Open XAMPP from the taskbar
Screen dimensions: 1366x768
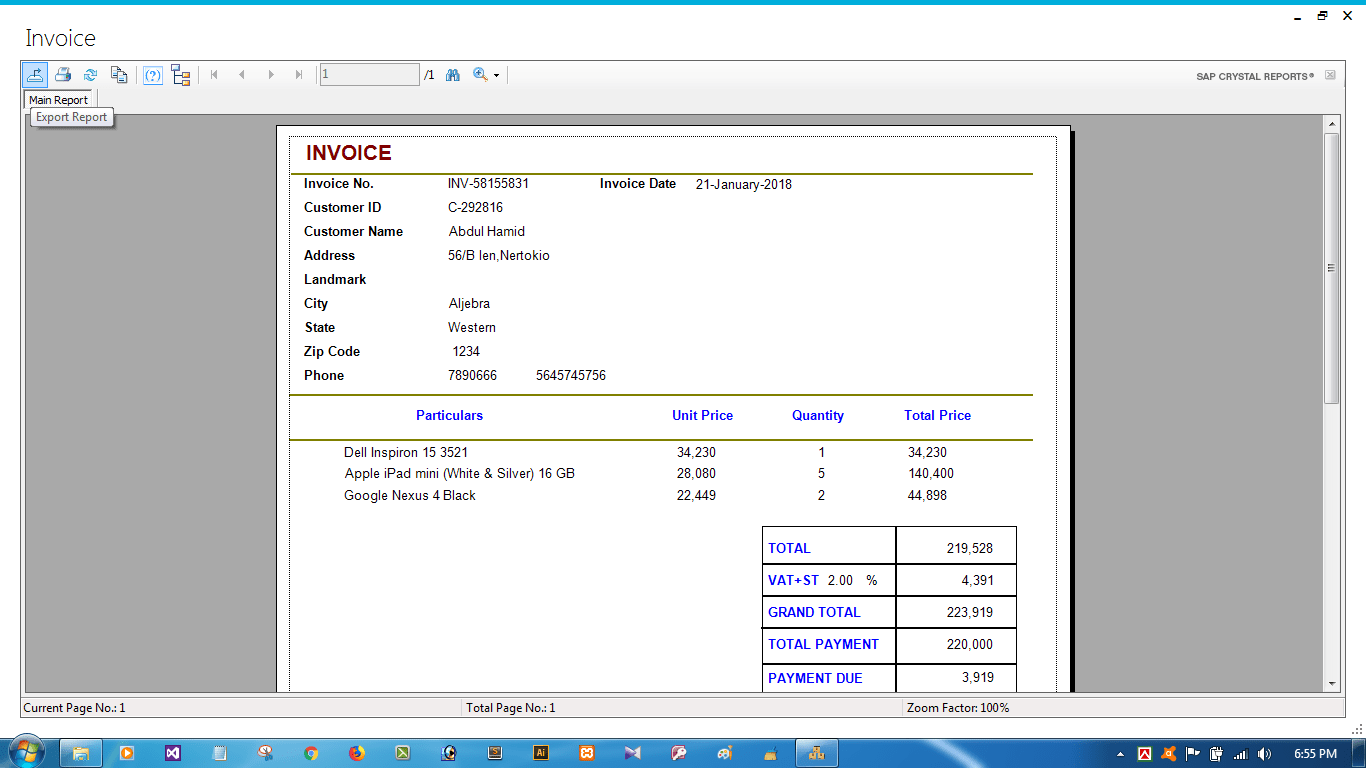[587, 753]
